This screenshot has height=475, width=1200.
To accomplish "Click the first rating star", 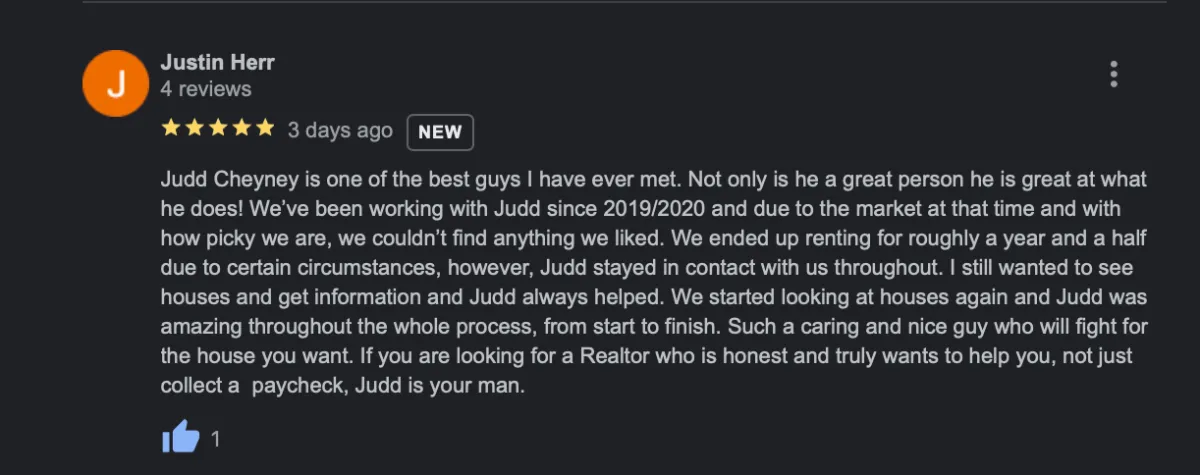I will (x=170, y=128).
